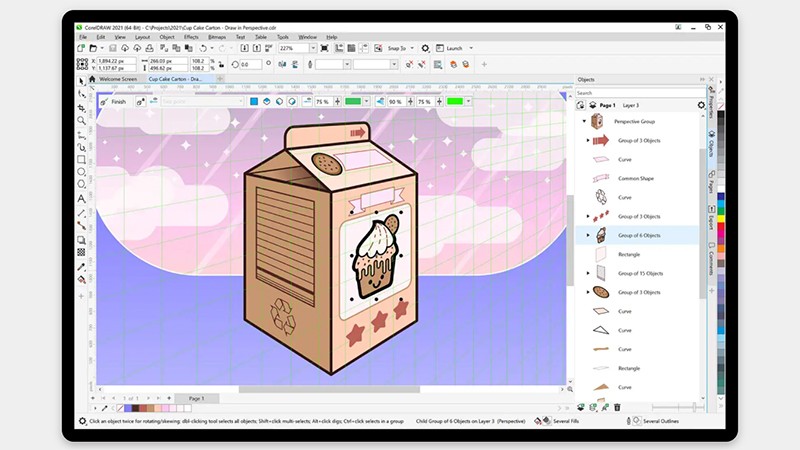The image size is (800, 450).
Task: Toggle show grid button
Action: click(352, 48)
